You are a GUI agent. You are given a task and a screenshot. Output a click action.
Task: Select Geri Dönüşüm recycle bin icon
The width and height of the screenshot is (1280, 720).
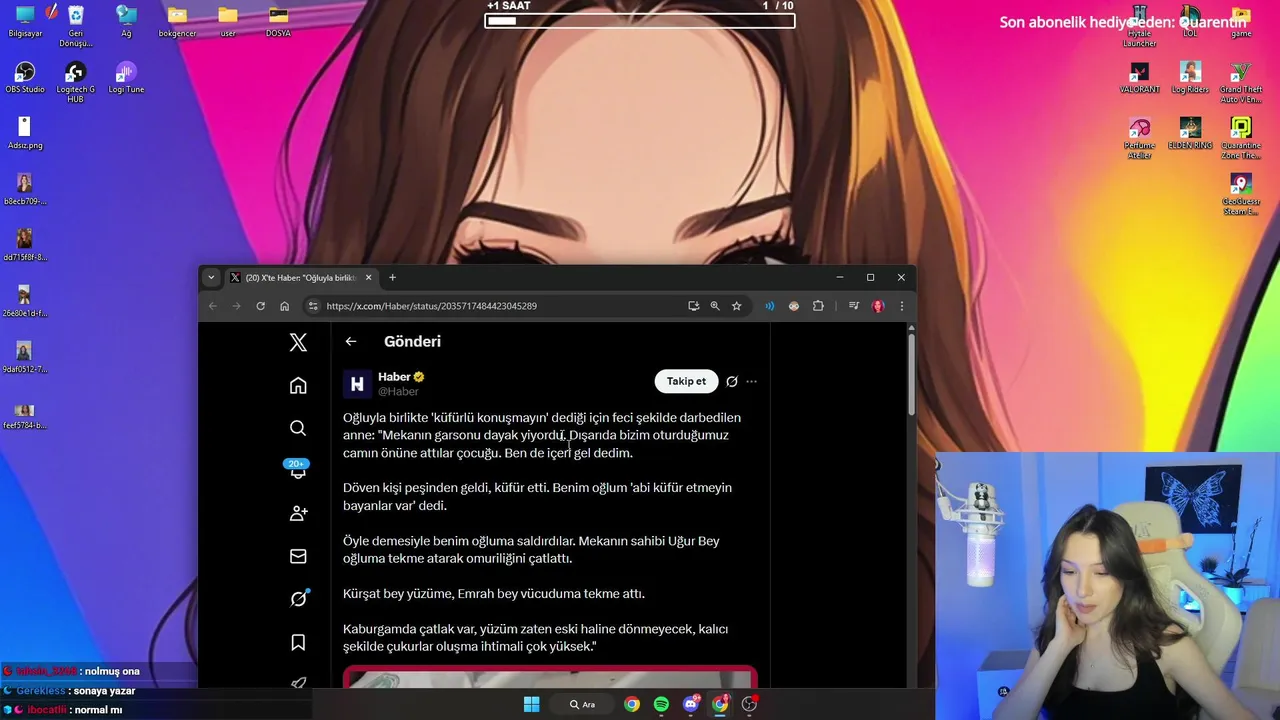pos(75,27)
